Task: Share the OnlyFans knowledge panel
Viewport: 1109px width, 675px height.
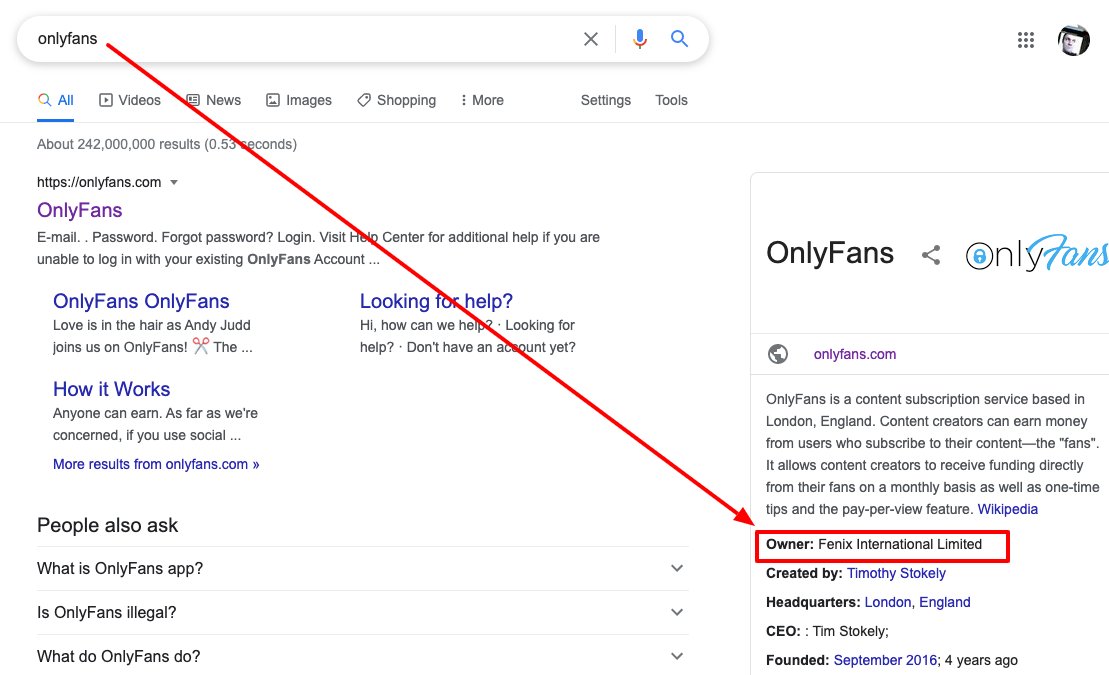Action: click(x=931, y=255)
